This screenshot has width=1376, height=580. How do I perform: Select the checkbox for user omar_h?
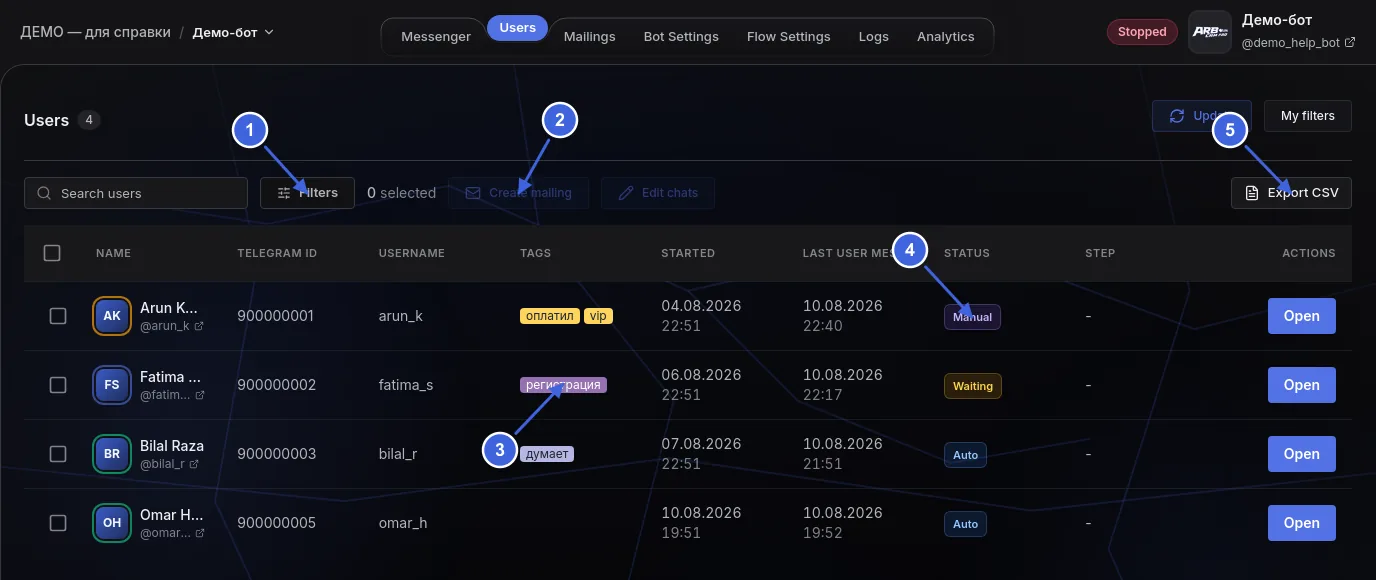click(x=58, y=523)
